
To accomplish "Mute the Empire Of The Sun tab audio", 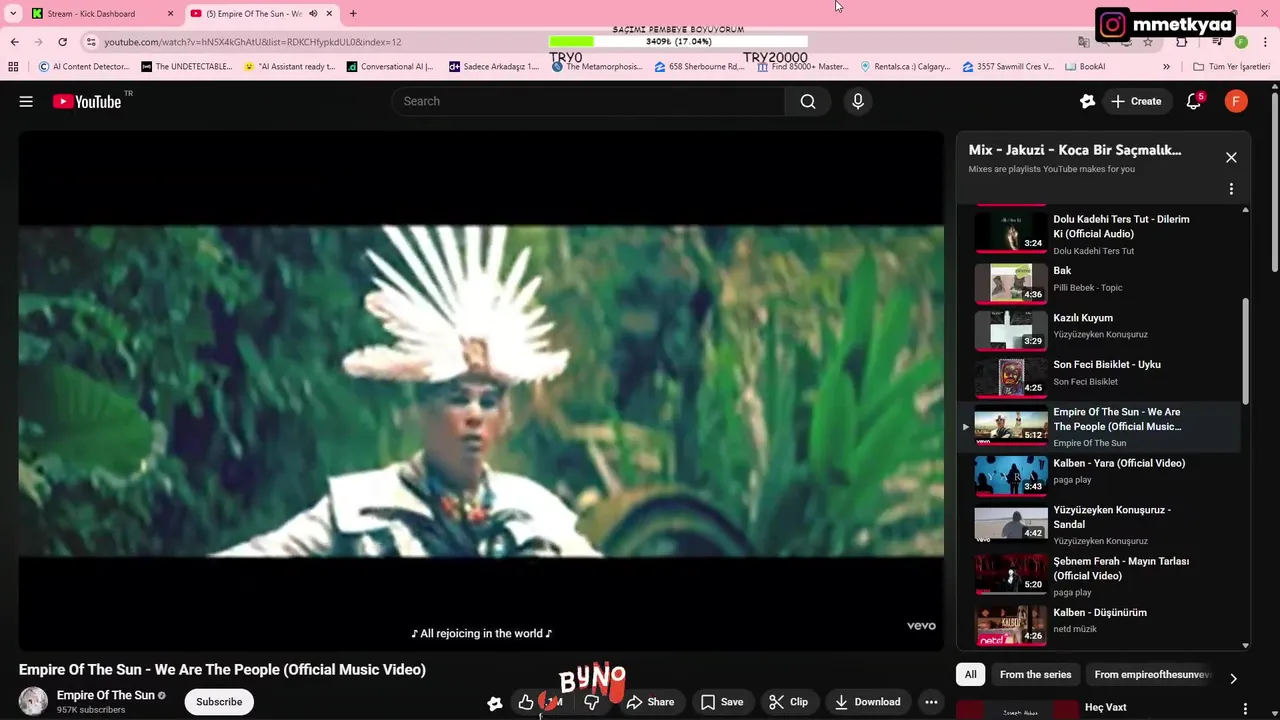I will [313, 14].
